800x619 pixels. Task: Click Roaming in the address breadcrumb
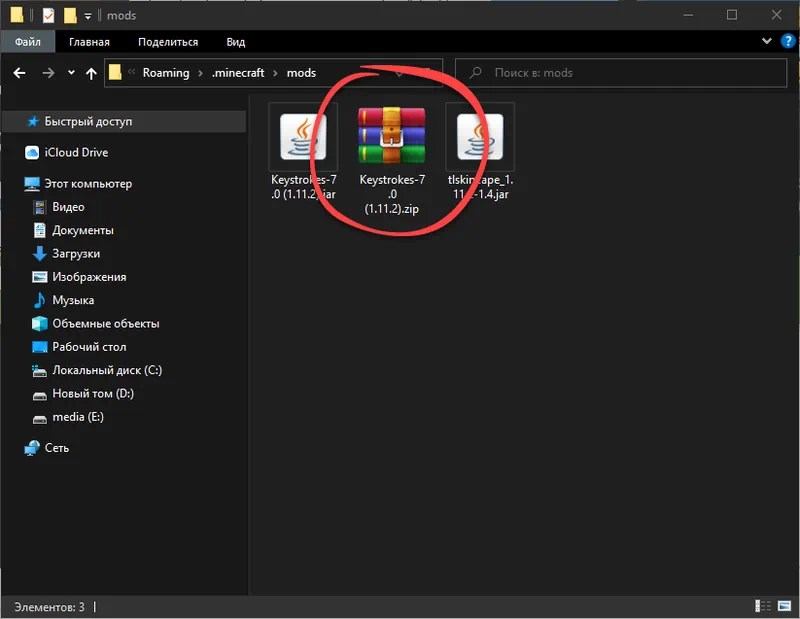pos(165,73)
